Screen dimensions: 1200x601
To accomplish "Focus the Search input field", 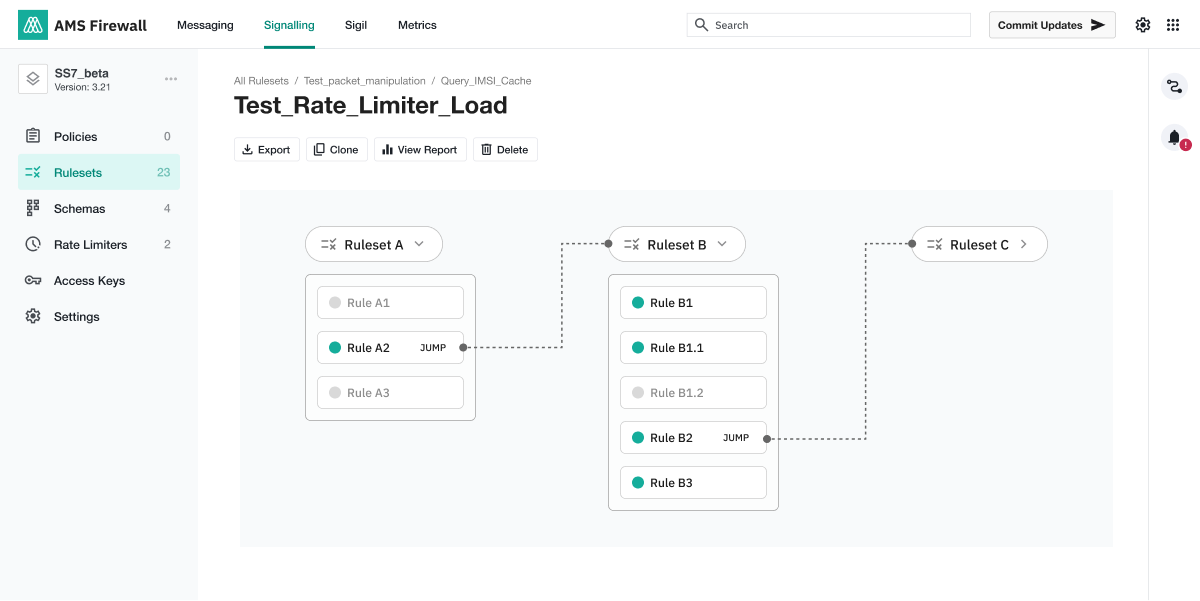I will pos(829,25).
